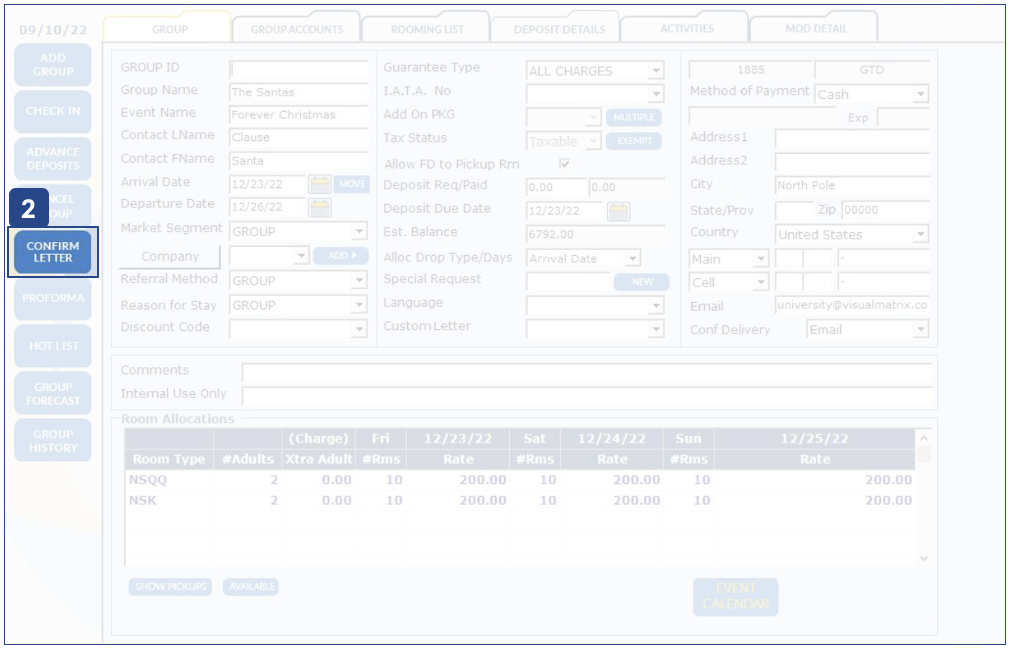The image size is (1013, 651).
Task: Open the Method of Payment dropdown
Action: 920,95
